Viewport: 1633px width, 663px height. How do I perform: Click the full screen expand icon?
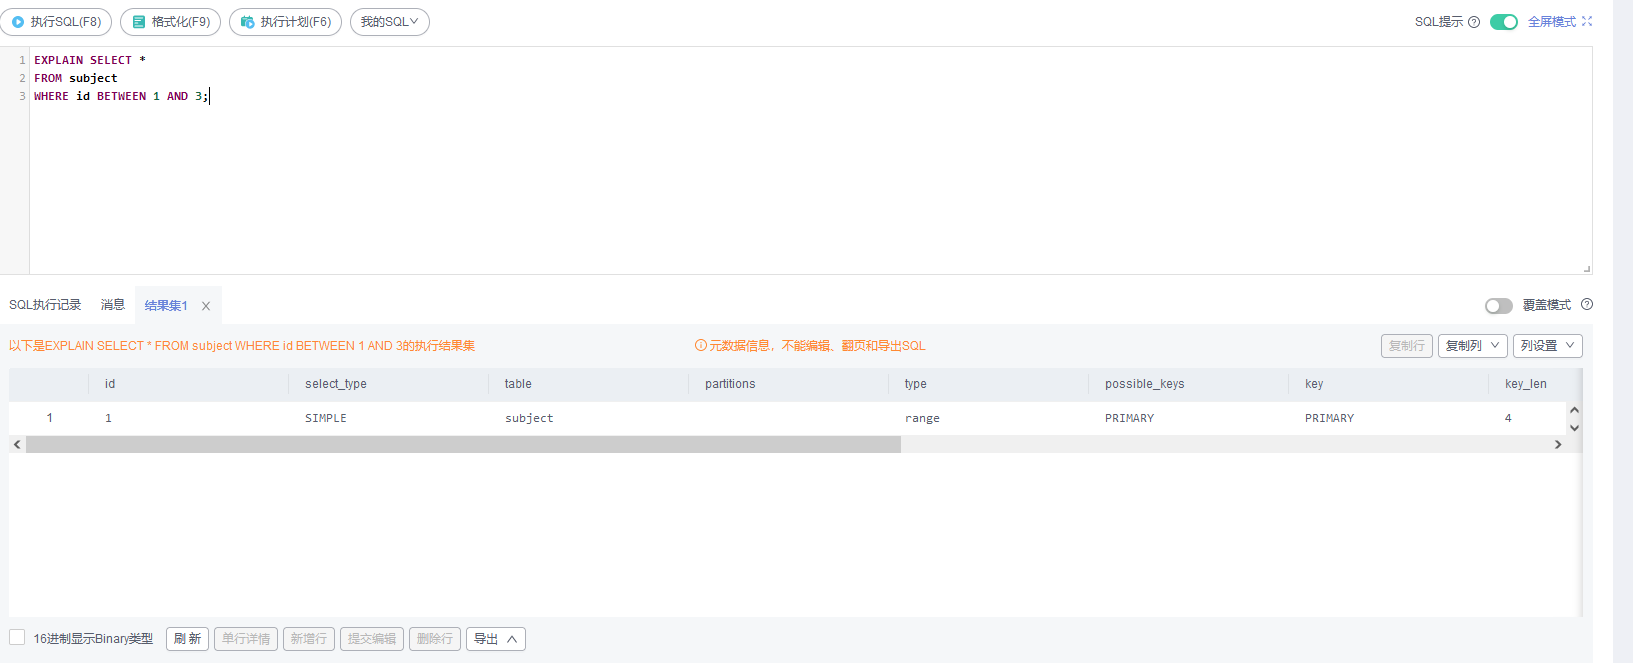(1587, 21)
